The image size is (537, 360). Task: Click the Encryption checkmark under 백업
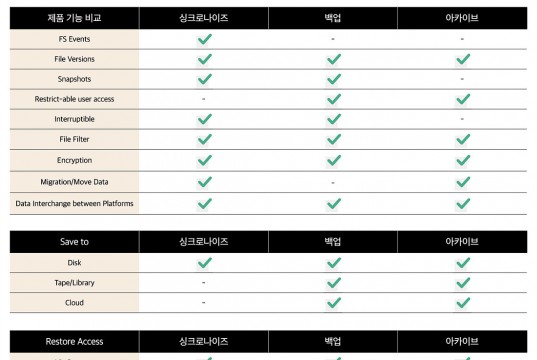point(334,160)
